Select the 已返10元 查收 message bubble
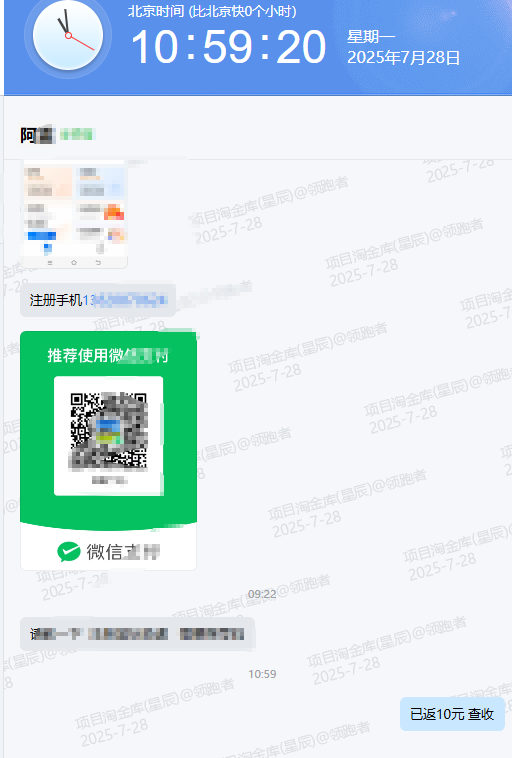This screenshot has height=758, width=512. tap(452, 714)
